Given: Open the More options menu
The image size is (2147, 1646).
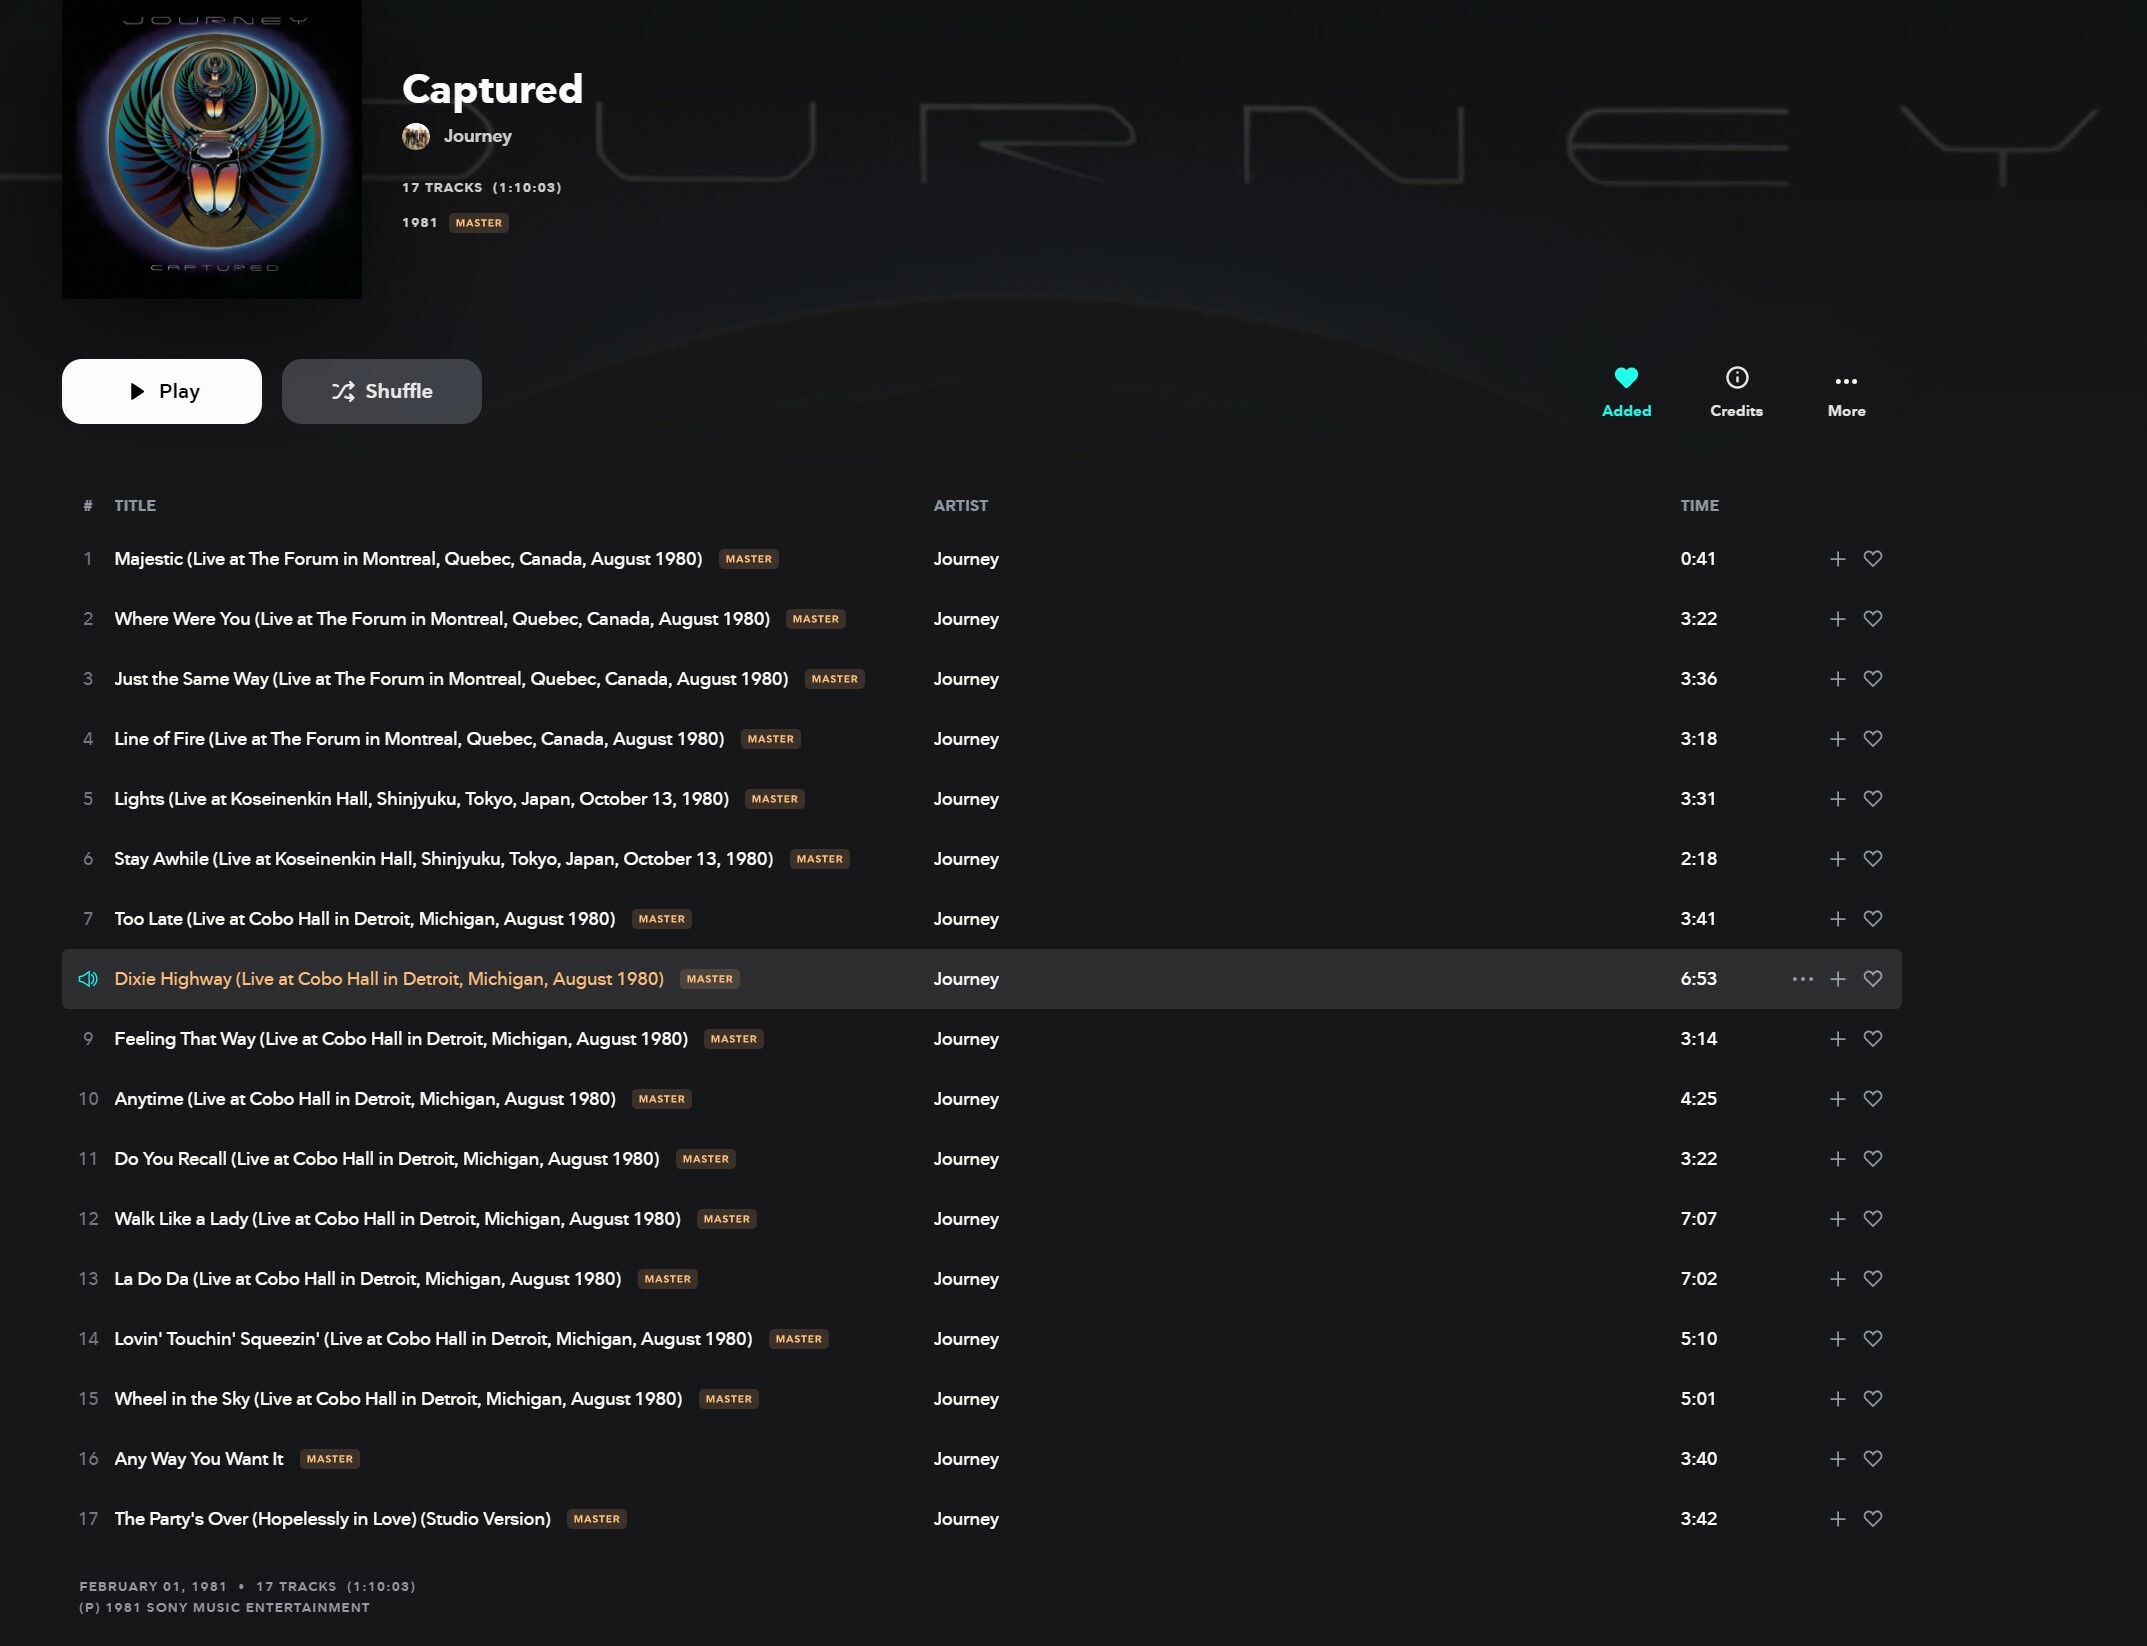Looking at the screenshot, I should pos(1846,391).
